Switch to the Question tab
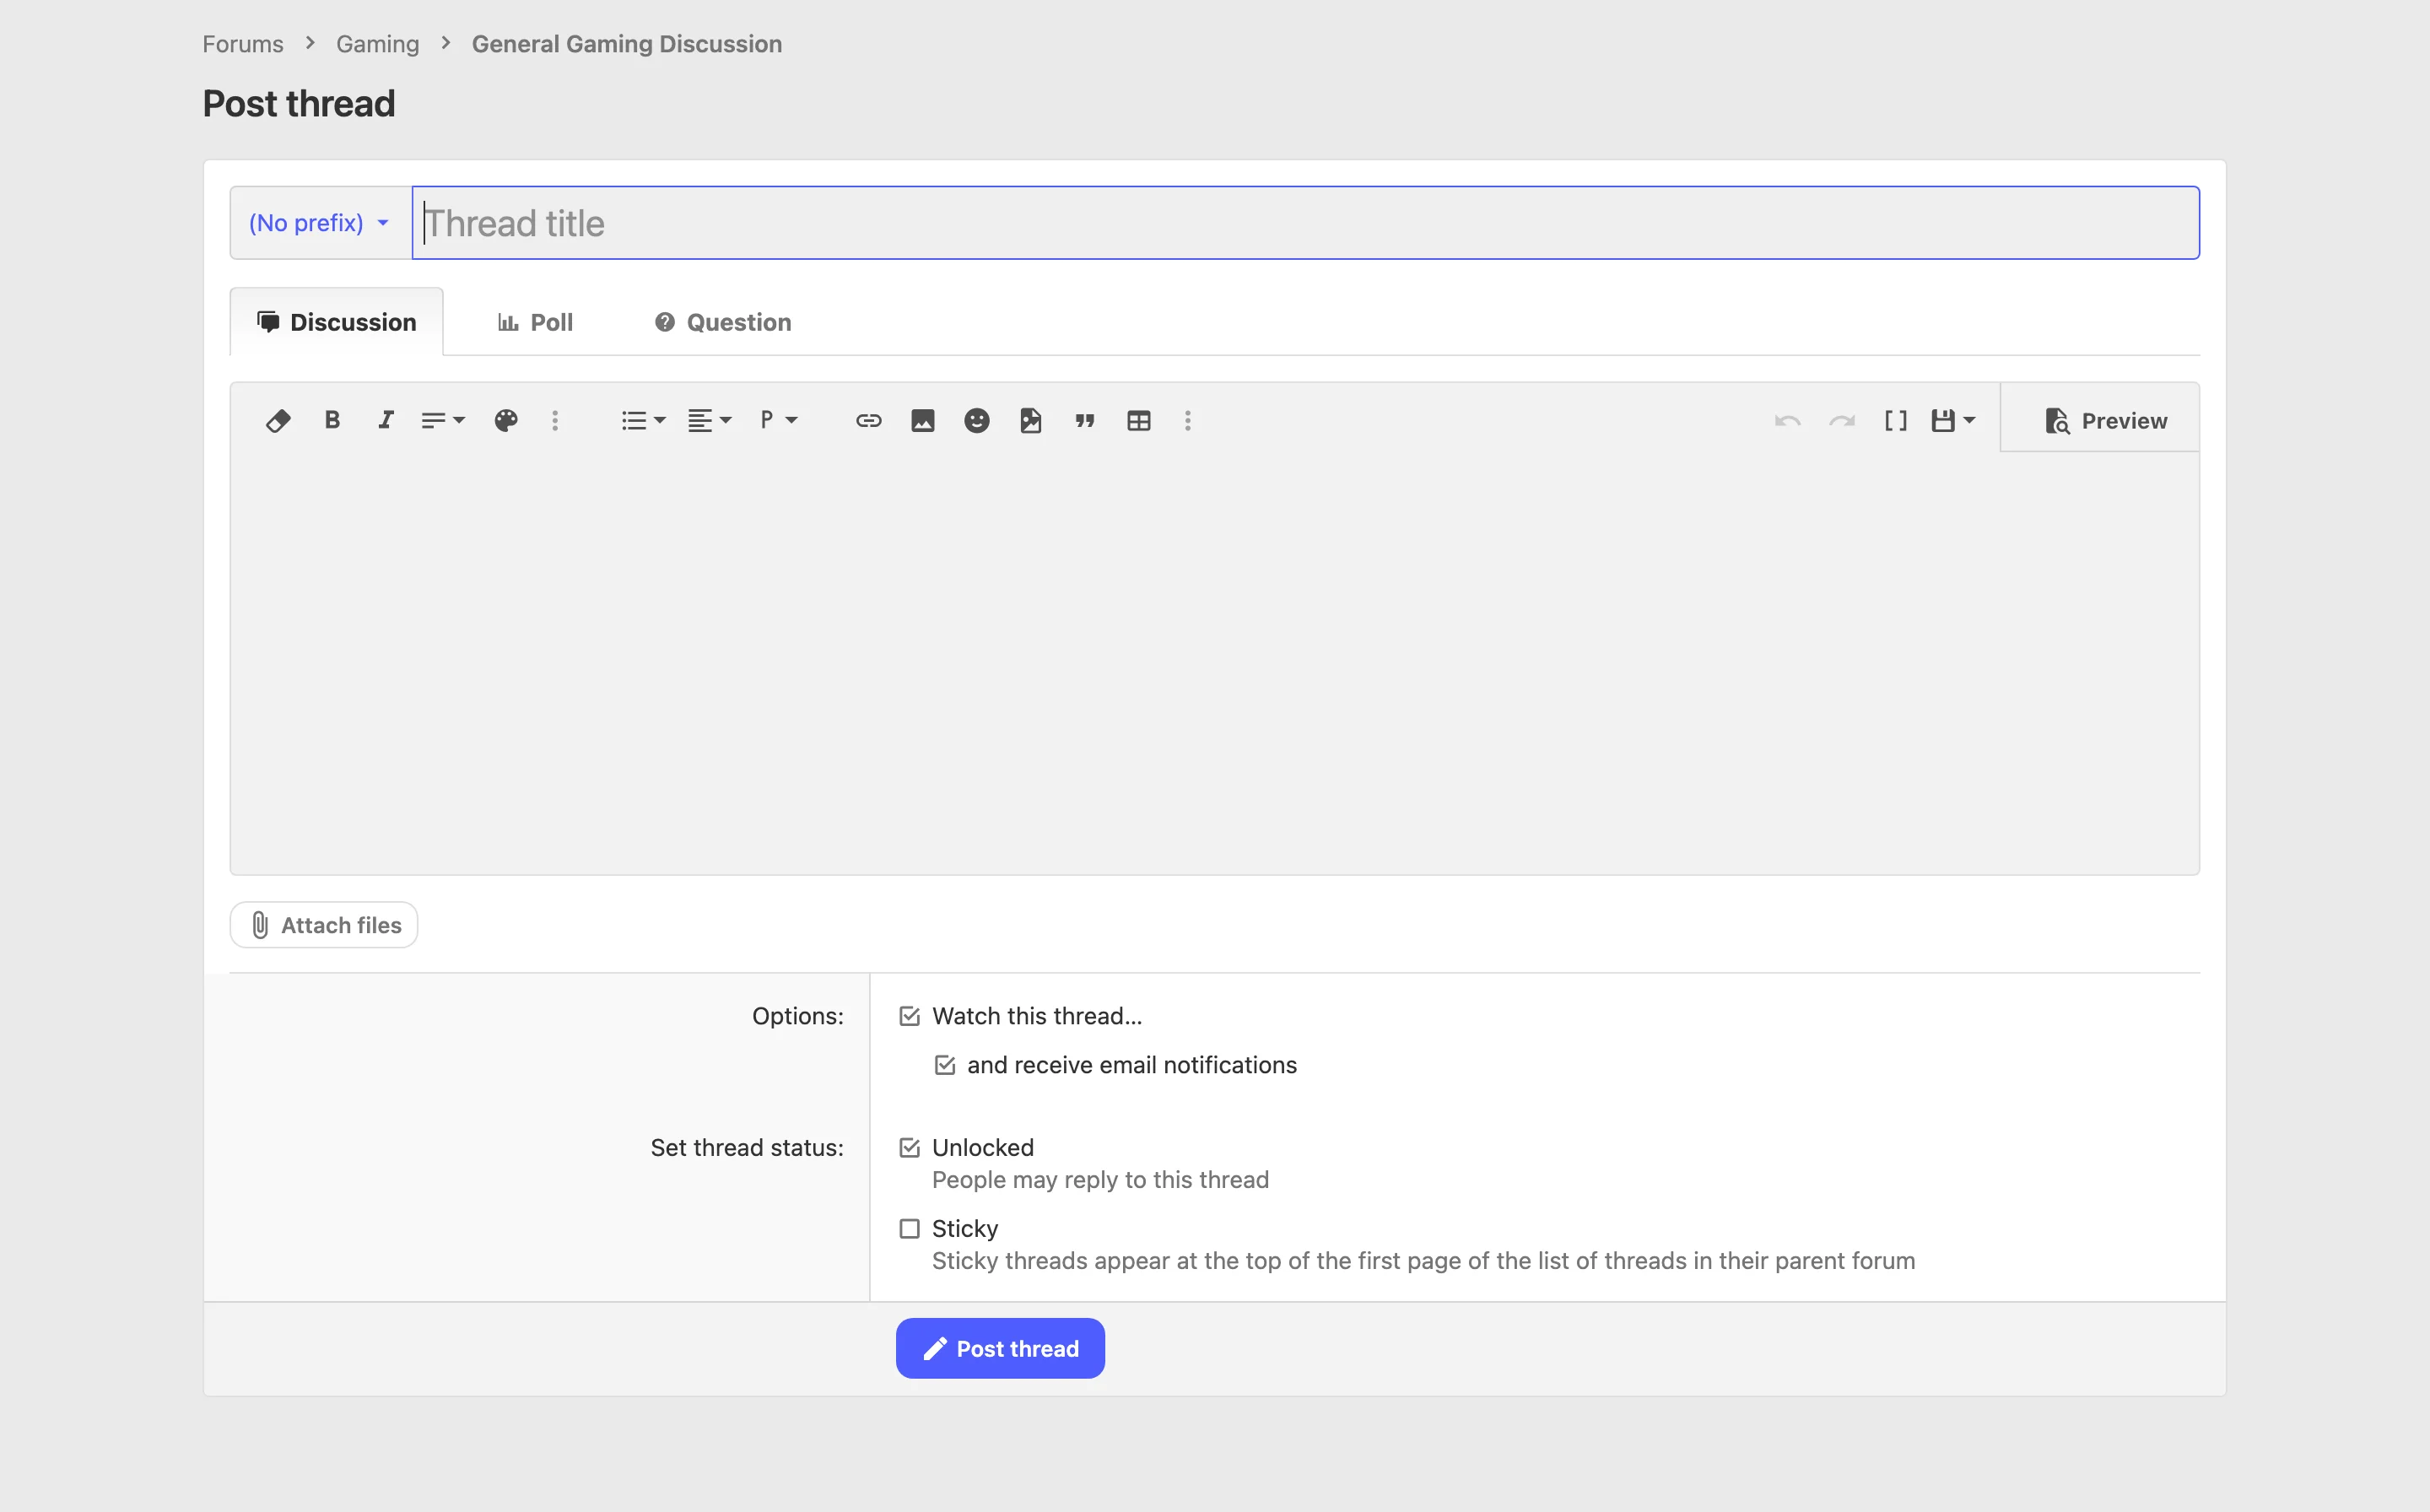 (x=722, y=322)
